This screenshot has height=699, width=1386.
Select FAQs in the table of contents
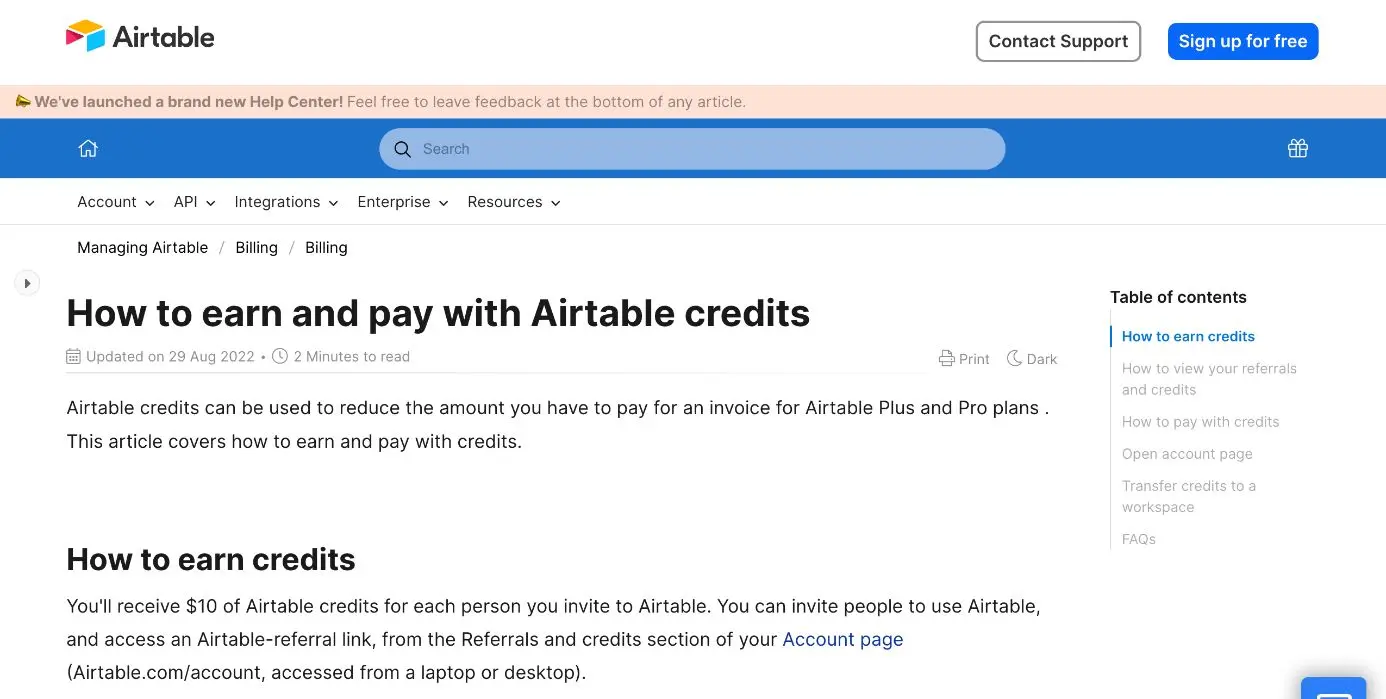point(1138,539)
